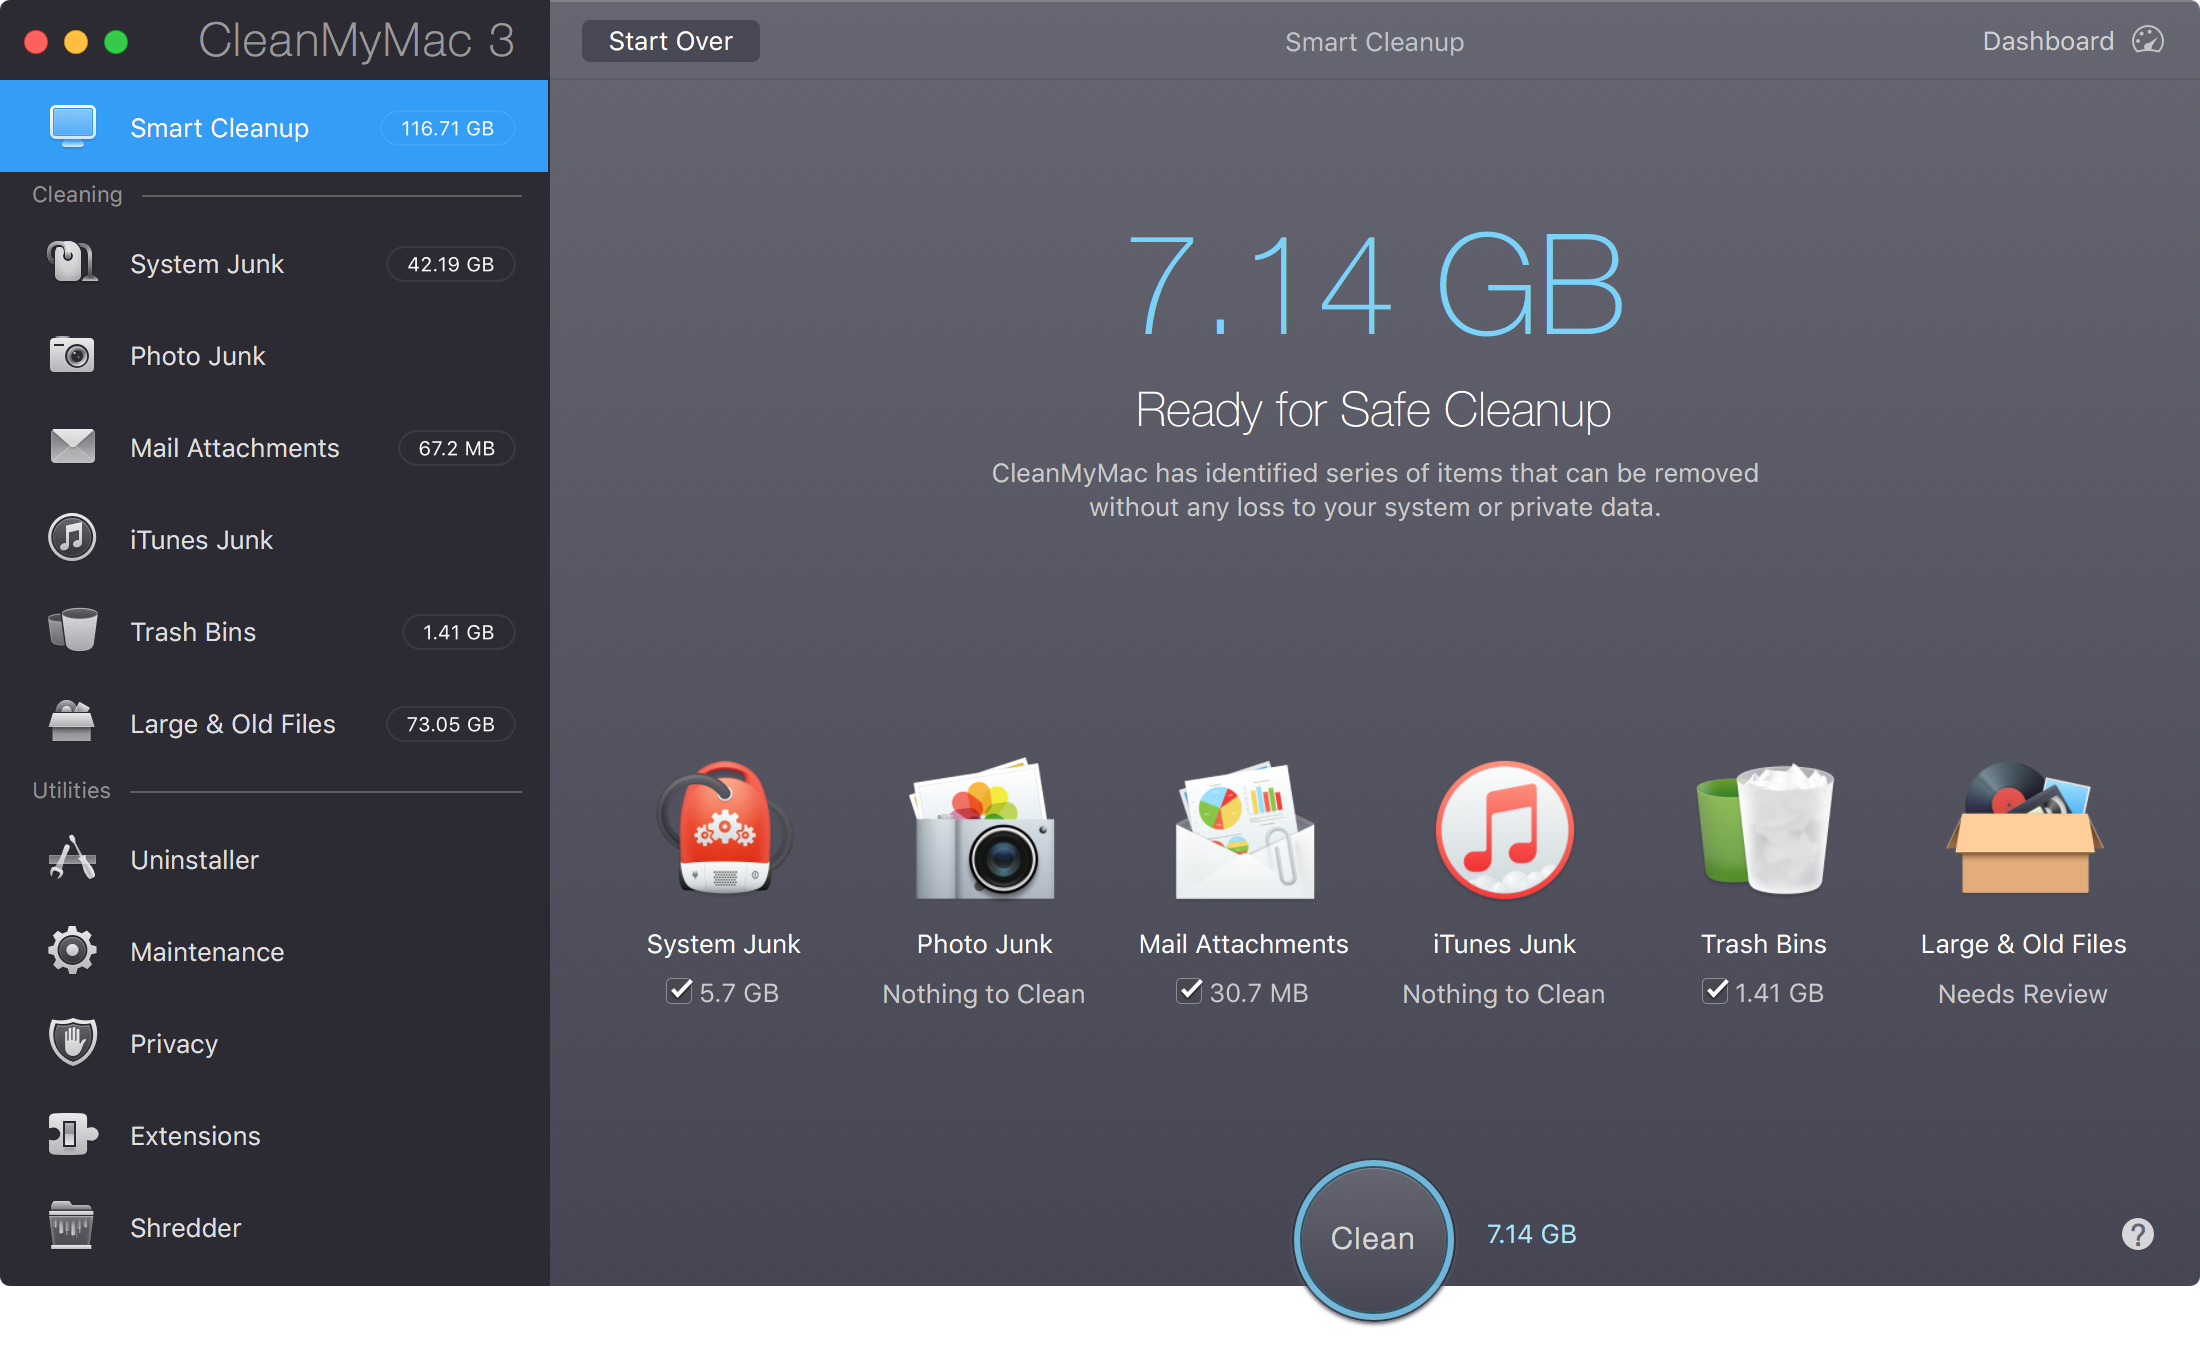Click the 'Ready for Safe Cleanup' heading
The height and width of the screenshot is (1352, 2200).
(1374, 410)
